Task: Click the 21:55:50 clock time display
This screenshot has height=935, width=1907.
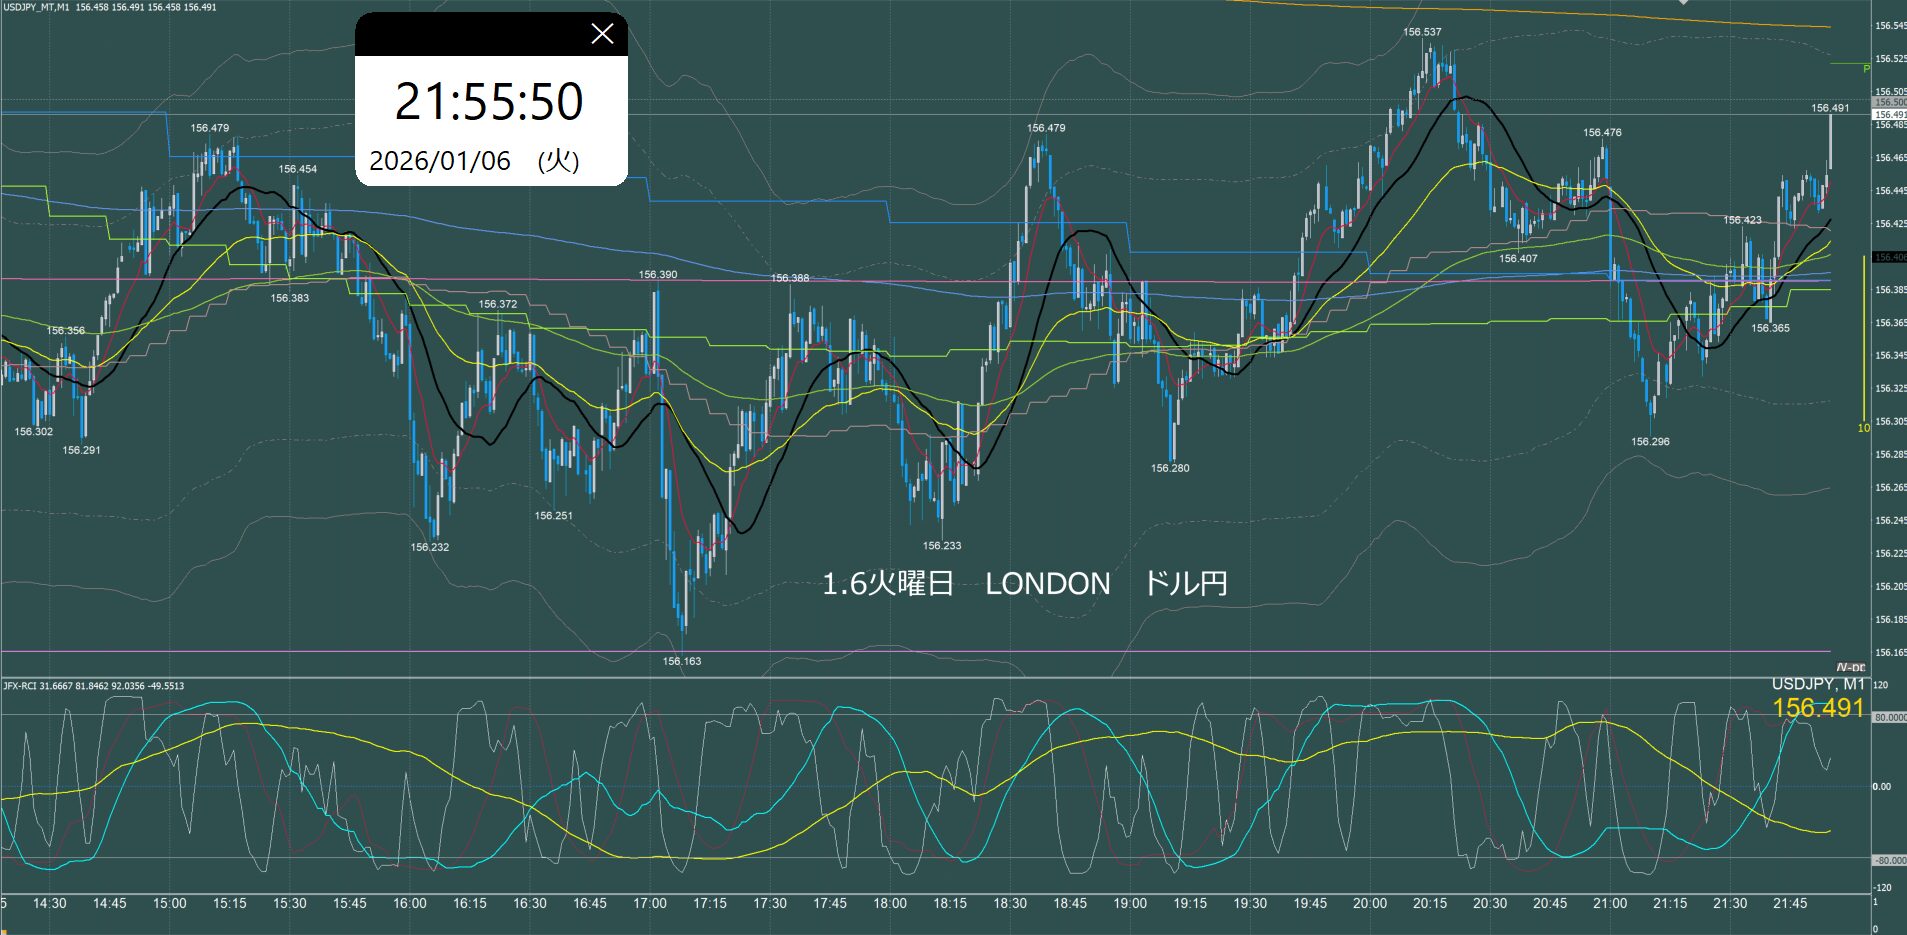Action: pos(489,102)
